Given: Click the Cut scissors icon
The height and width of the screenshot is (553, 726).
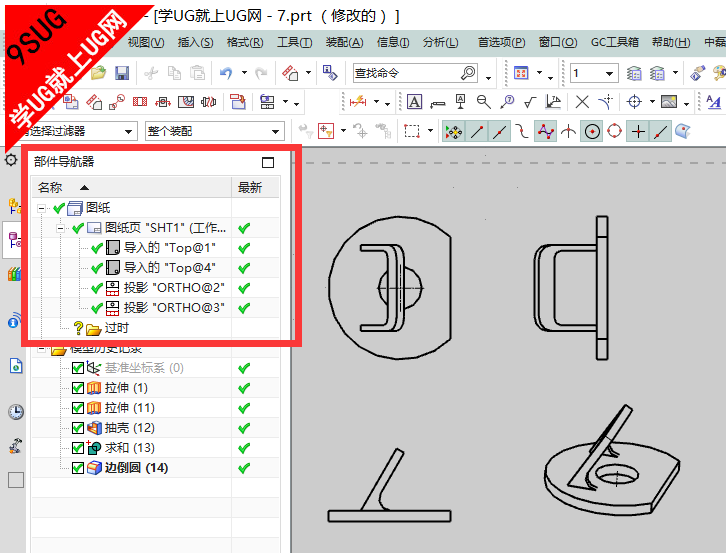Looking at the screenshot, I should (151, 73).
